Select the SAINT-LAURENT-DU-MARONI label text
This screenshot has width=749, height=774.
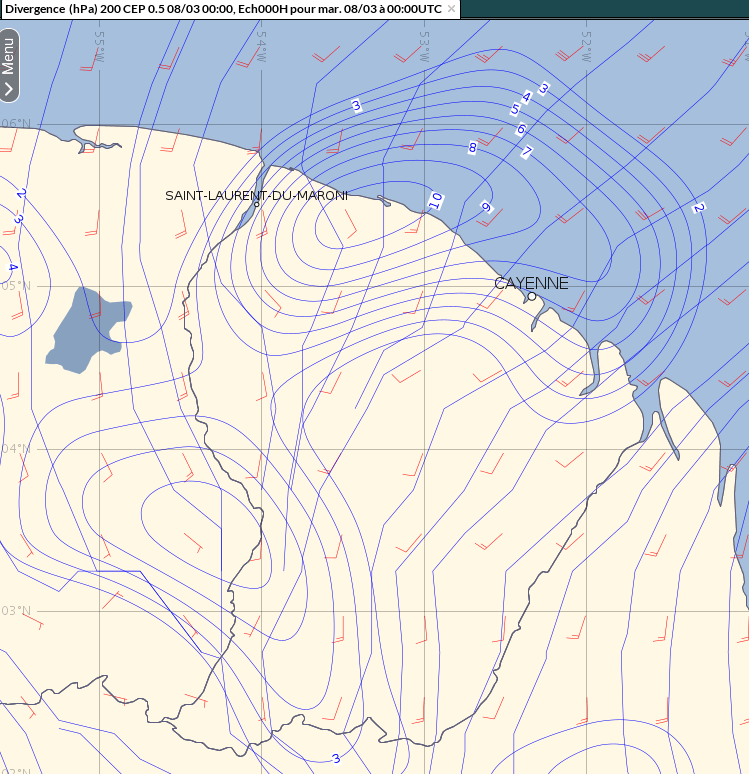click(256, 195)
